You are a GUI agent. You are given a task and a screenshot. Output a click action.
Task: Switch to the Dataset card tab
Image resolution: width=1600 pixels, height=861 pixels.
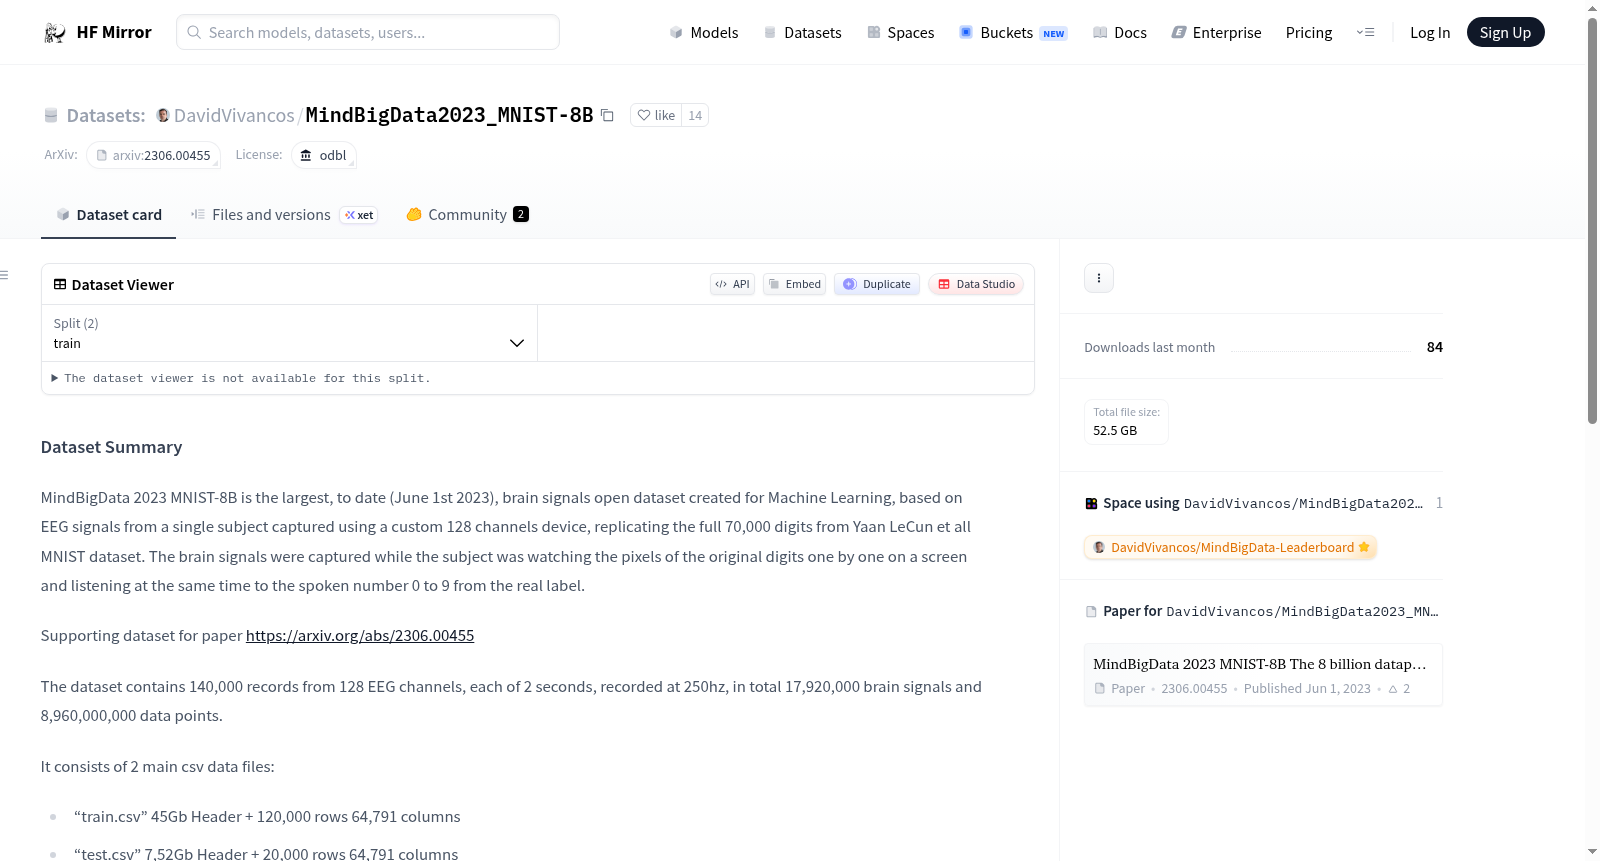(109, 215)
